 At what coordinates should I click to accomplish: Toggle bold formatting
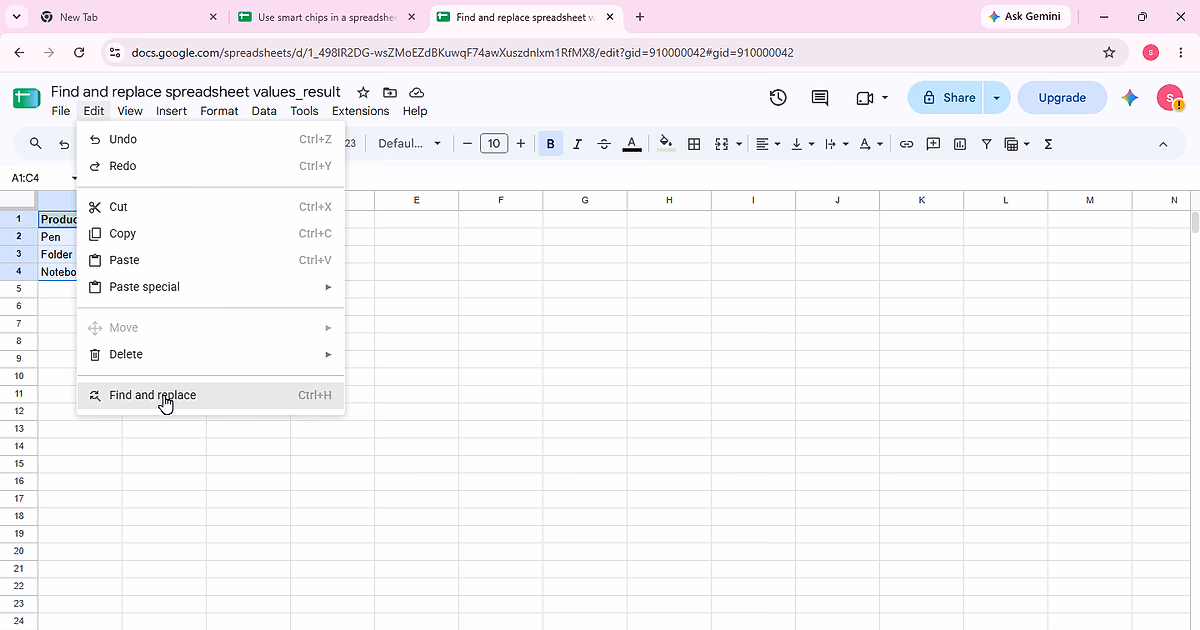(550, 144)
